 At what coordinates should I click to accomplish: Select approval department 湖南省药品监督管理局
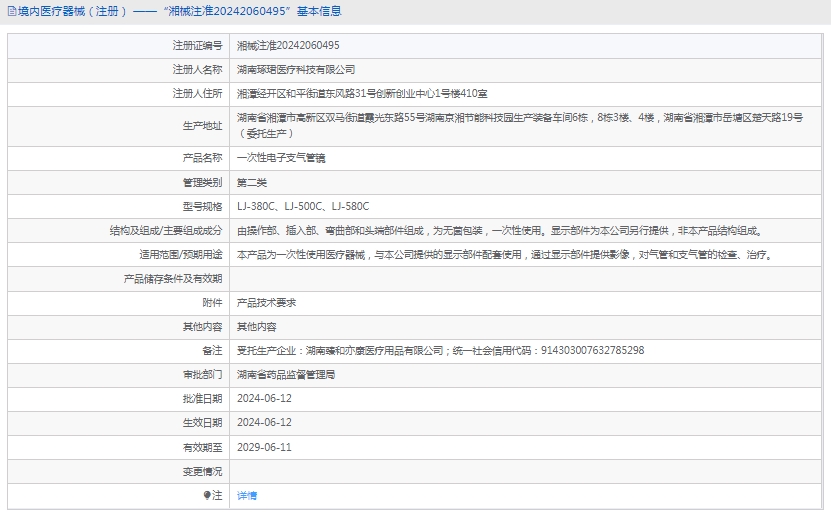click(286, 374)
